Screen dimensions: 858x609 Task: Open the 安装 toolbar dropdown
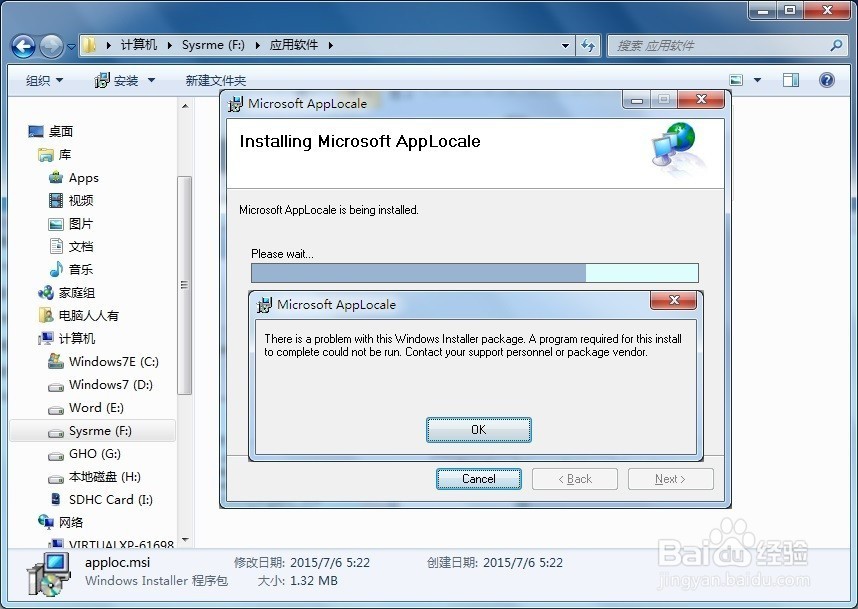(x=125, y=81)
